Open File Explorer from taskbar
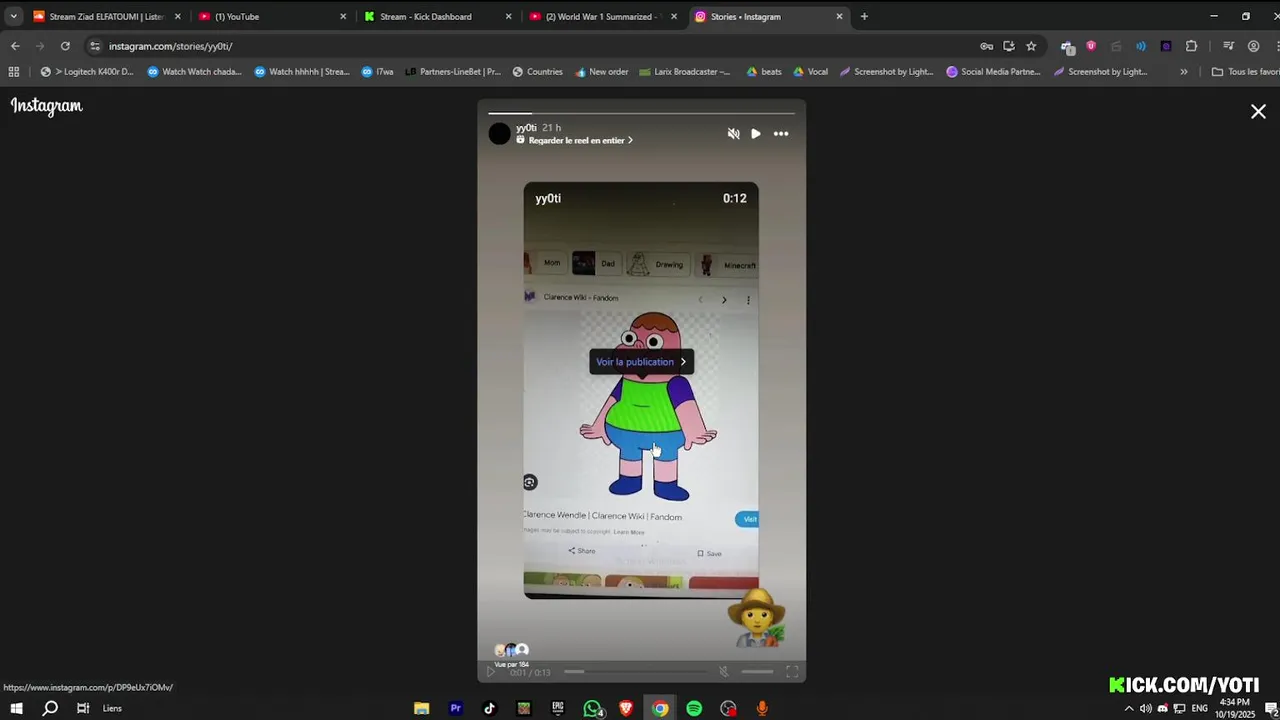This screenshot has height=720, width=1280. pos(421,708)
